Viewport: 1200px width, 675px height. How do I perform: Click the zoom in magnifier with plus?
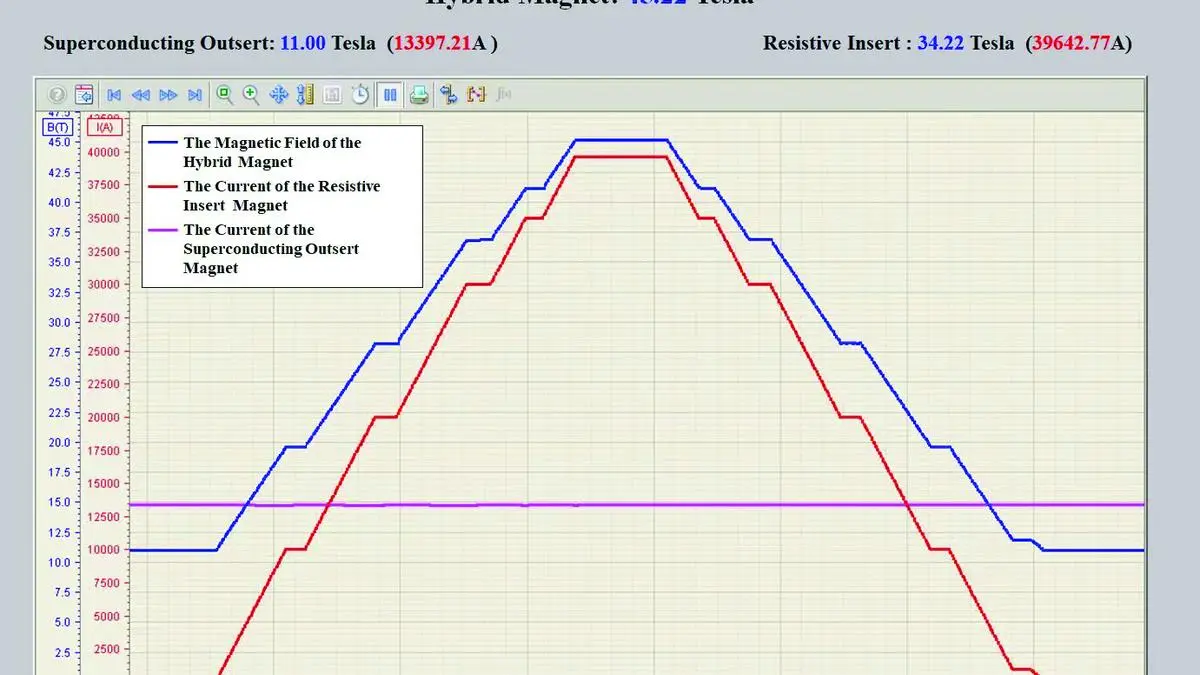tap(251, 95)
